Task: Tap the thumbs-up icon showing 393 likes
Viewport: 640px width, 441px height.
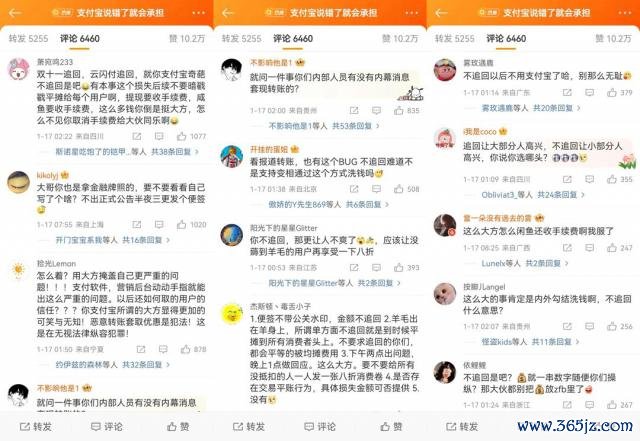Action: pos(398,267)
